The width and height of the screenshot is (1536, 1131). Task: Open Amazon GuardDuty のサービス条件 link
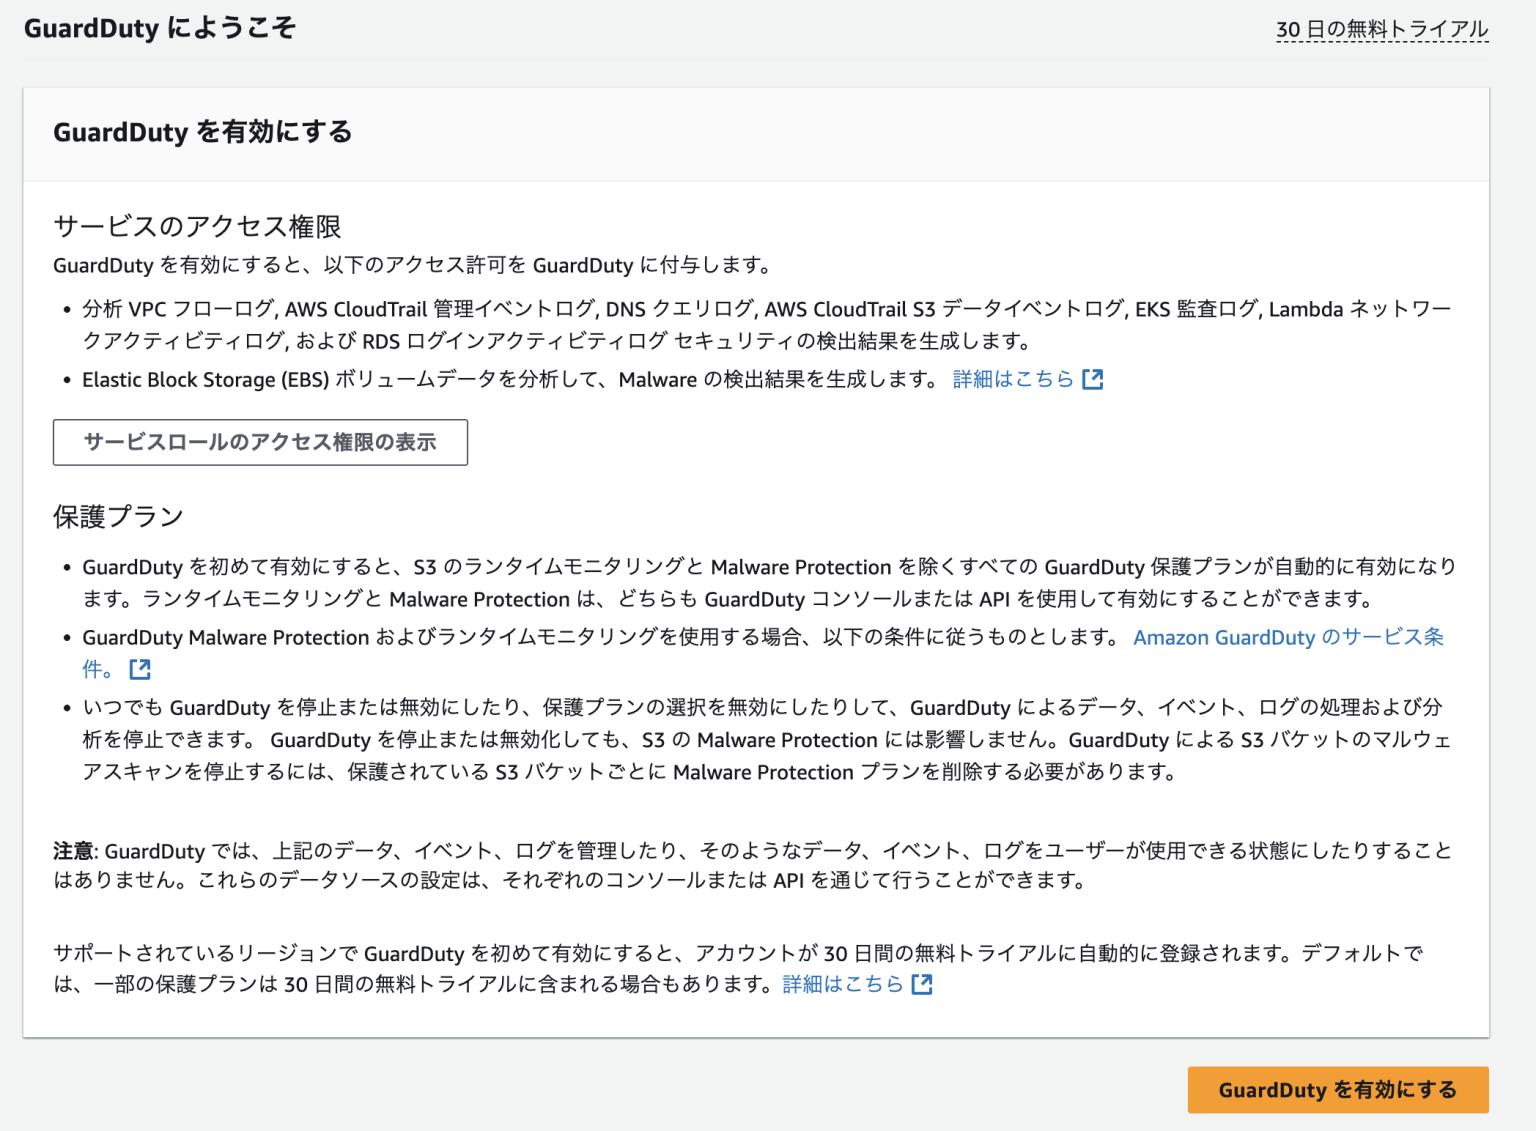coord(1288,637)
